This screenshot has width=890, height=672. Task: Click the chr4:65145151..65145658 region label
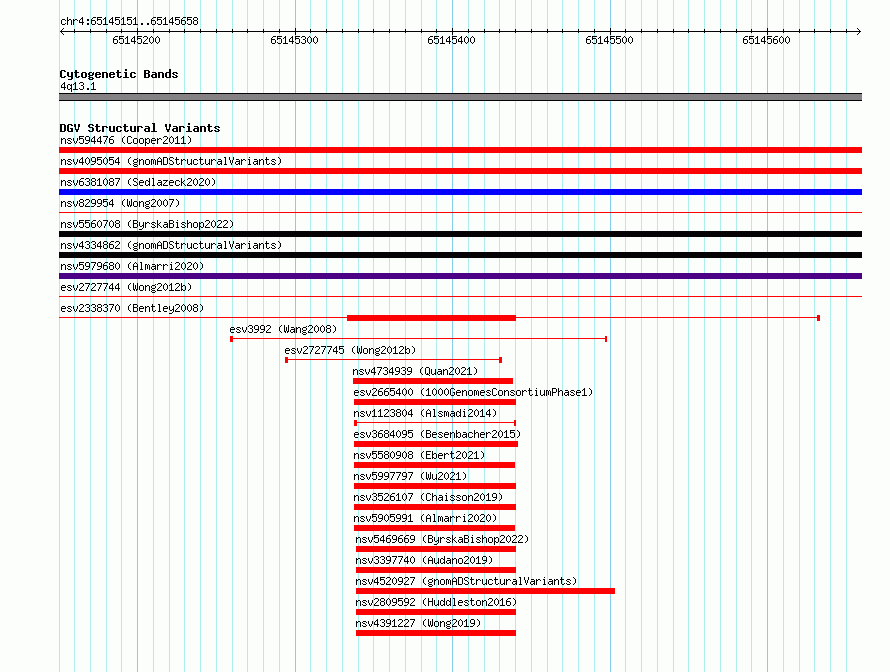coord(129,21)
